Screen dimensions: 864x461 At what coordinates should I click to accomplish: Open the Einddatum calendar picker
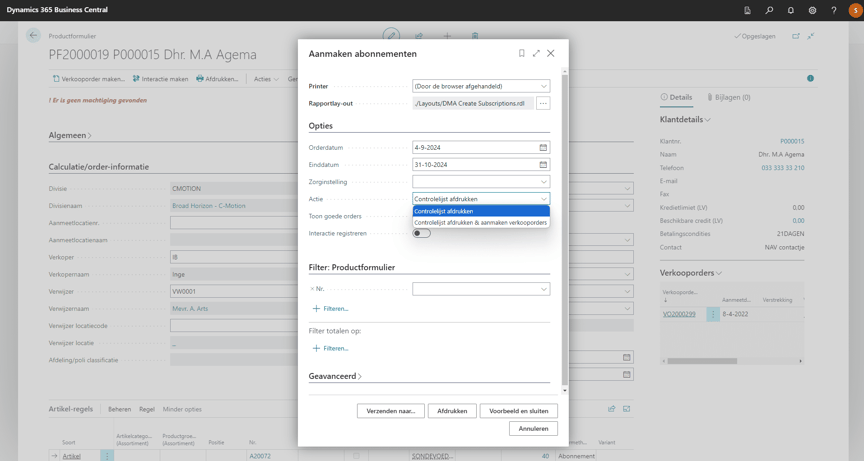(543, 165)
